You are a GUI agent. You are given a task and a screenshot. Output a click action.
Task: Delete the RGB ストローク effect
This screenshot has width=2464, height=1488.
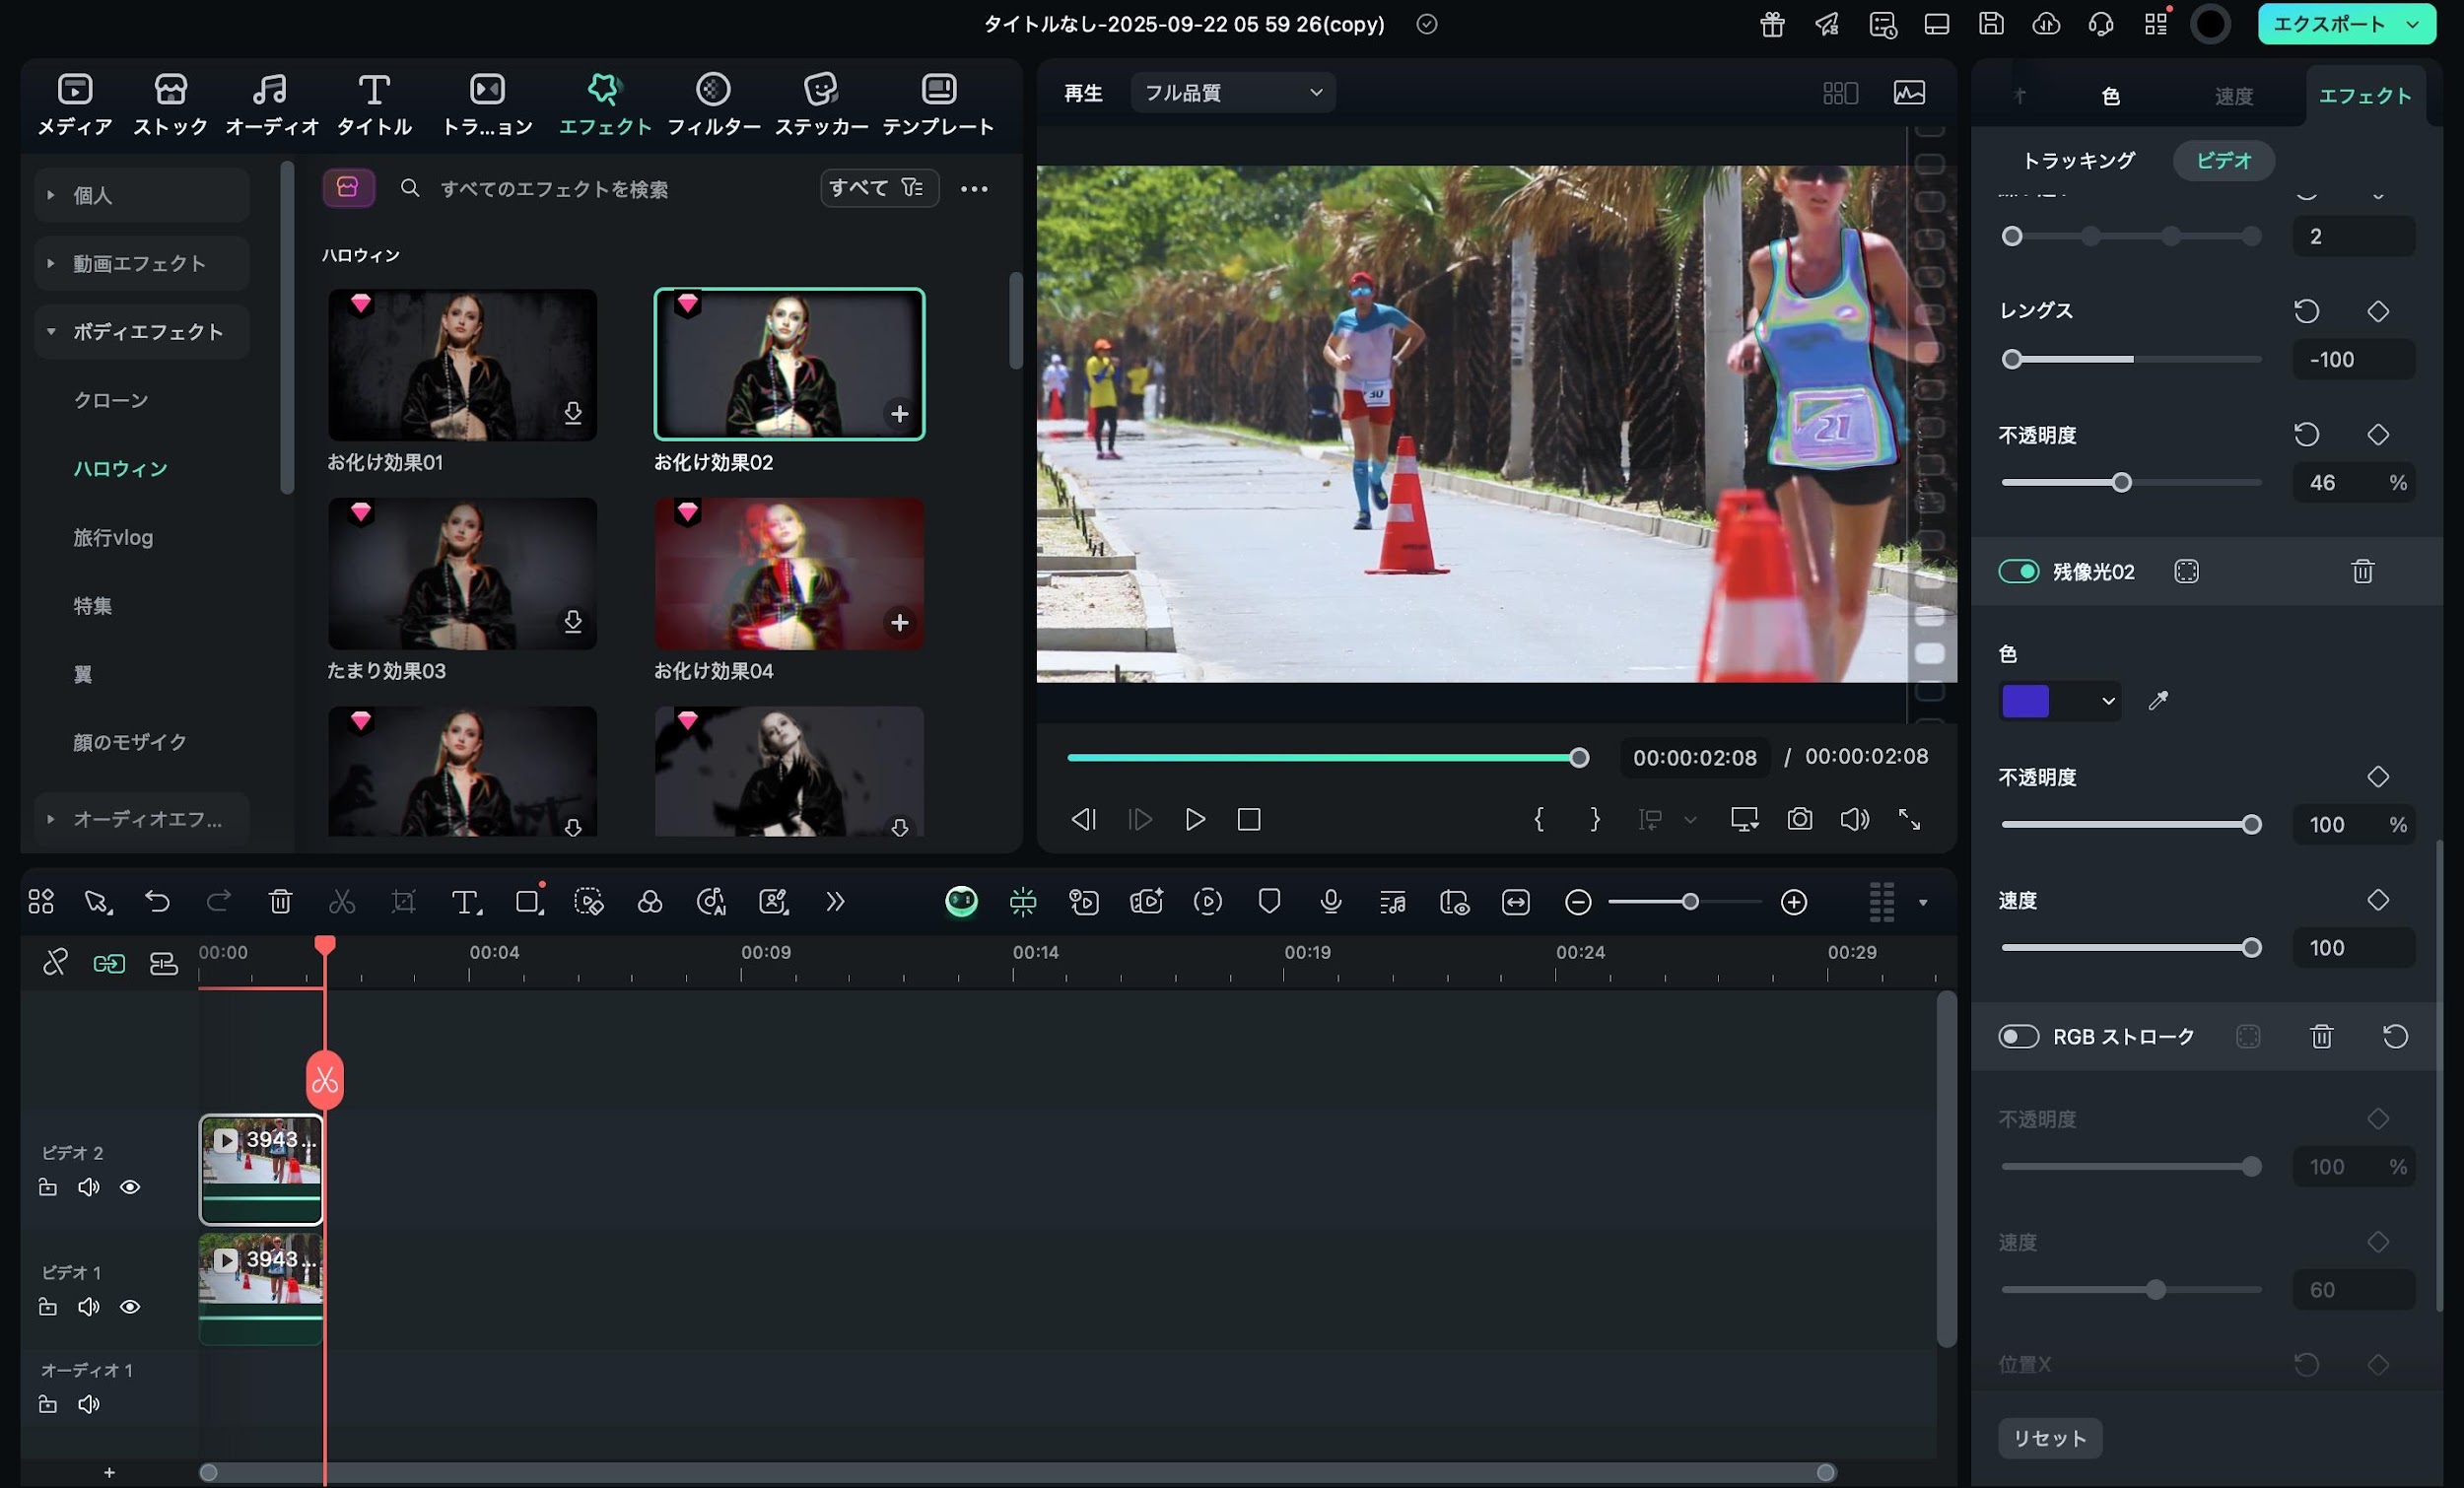pos(2322,1036)
